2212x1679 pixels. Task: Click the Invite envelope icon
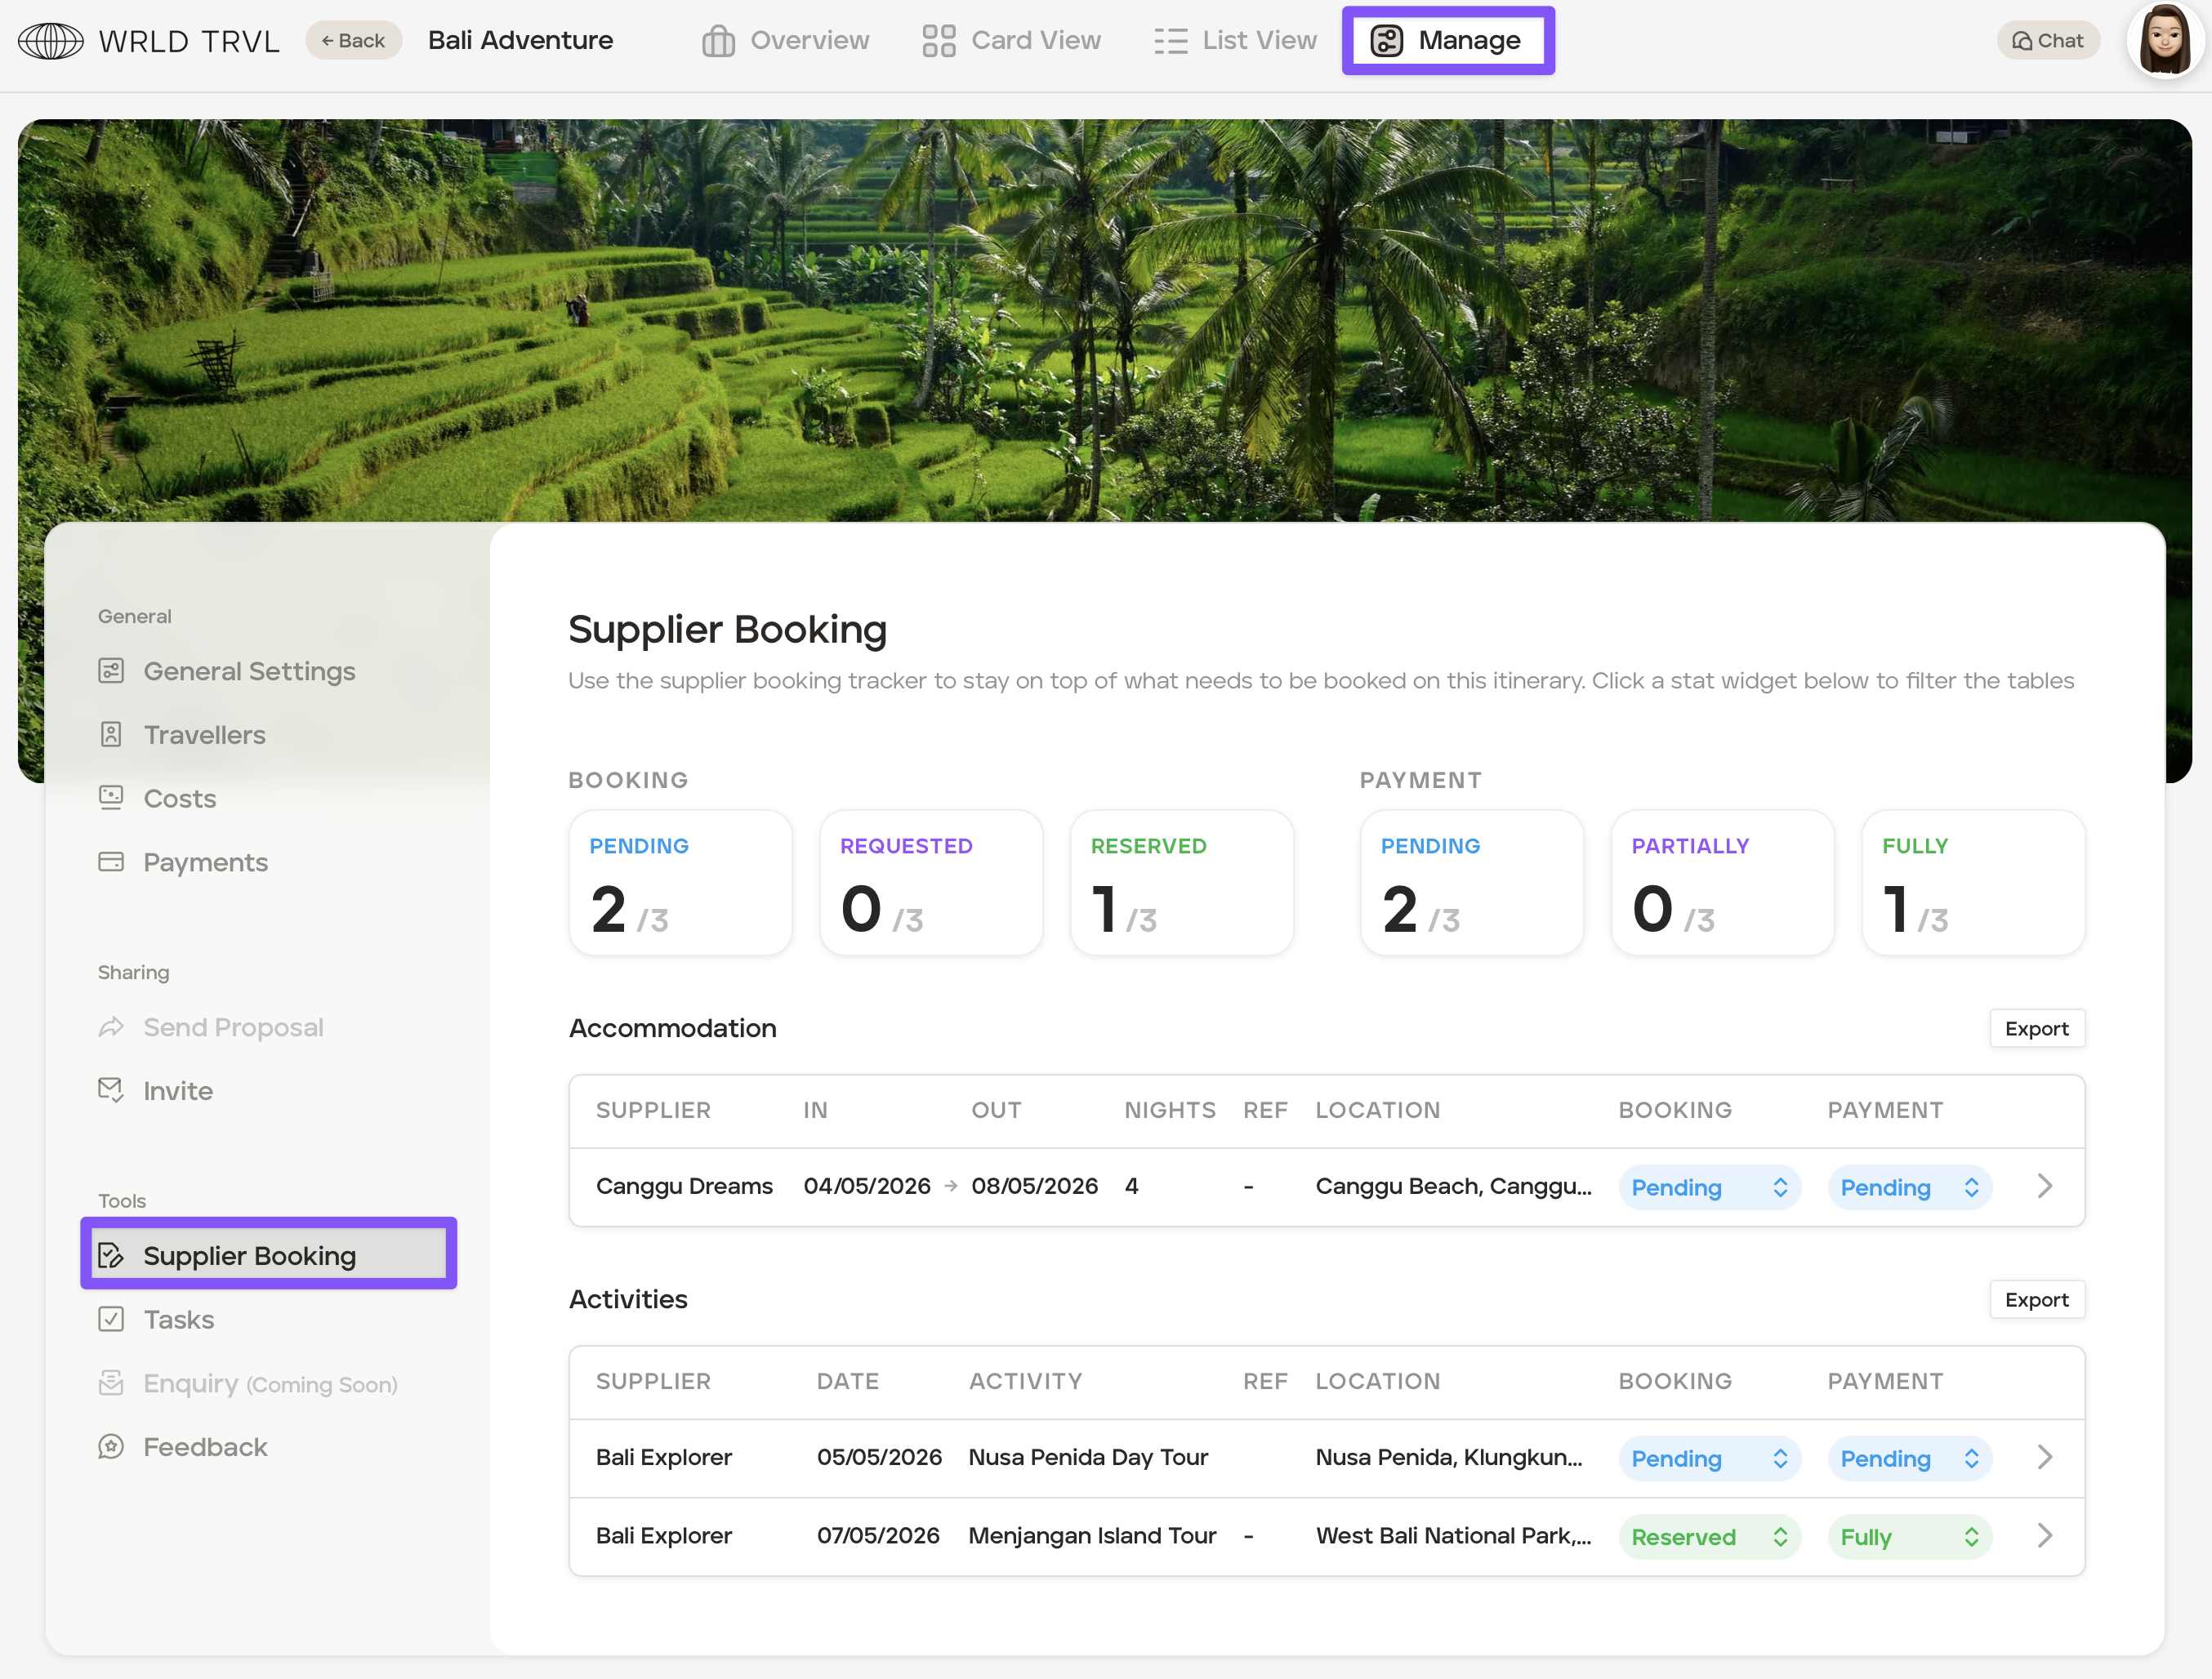click(111, 1090)
